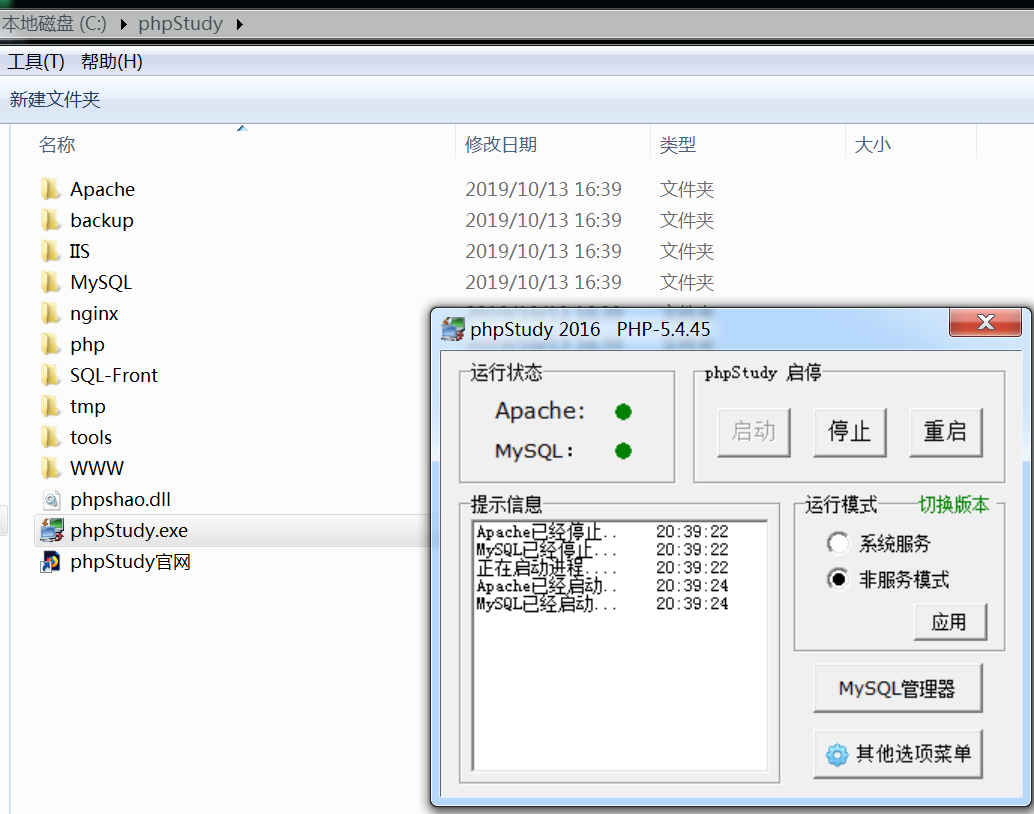Sort by the 名称 column header
This screenshot has width=1034, height=814.
coord(57,144)
